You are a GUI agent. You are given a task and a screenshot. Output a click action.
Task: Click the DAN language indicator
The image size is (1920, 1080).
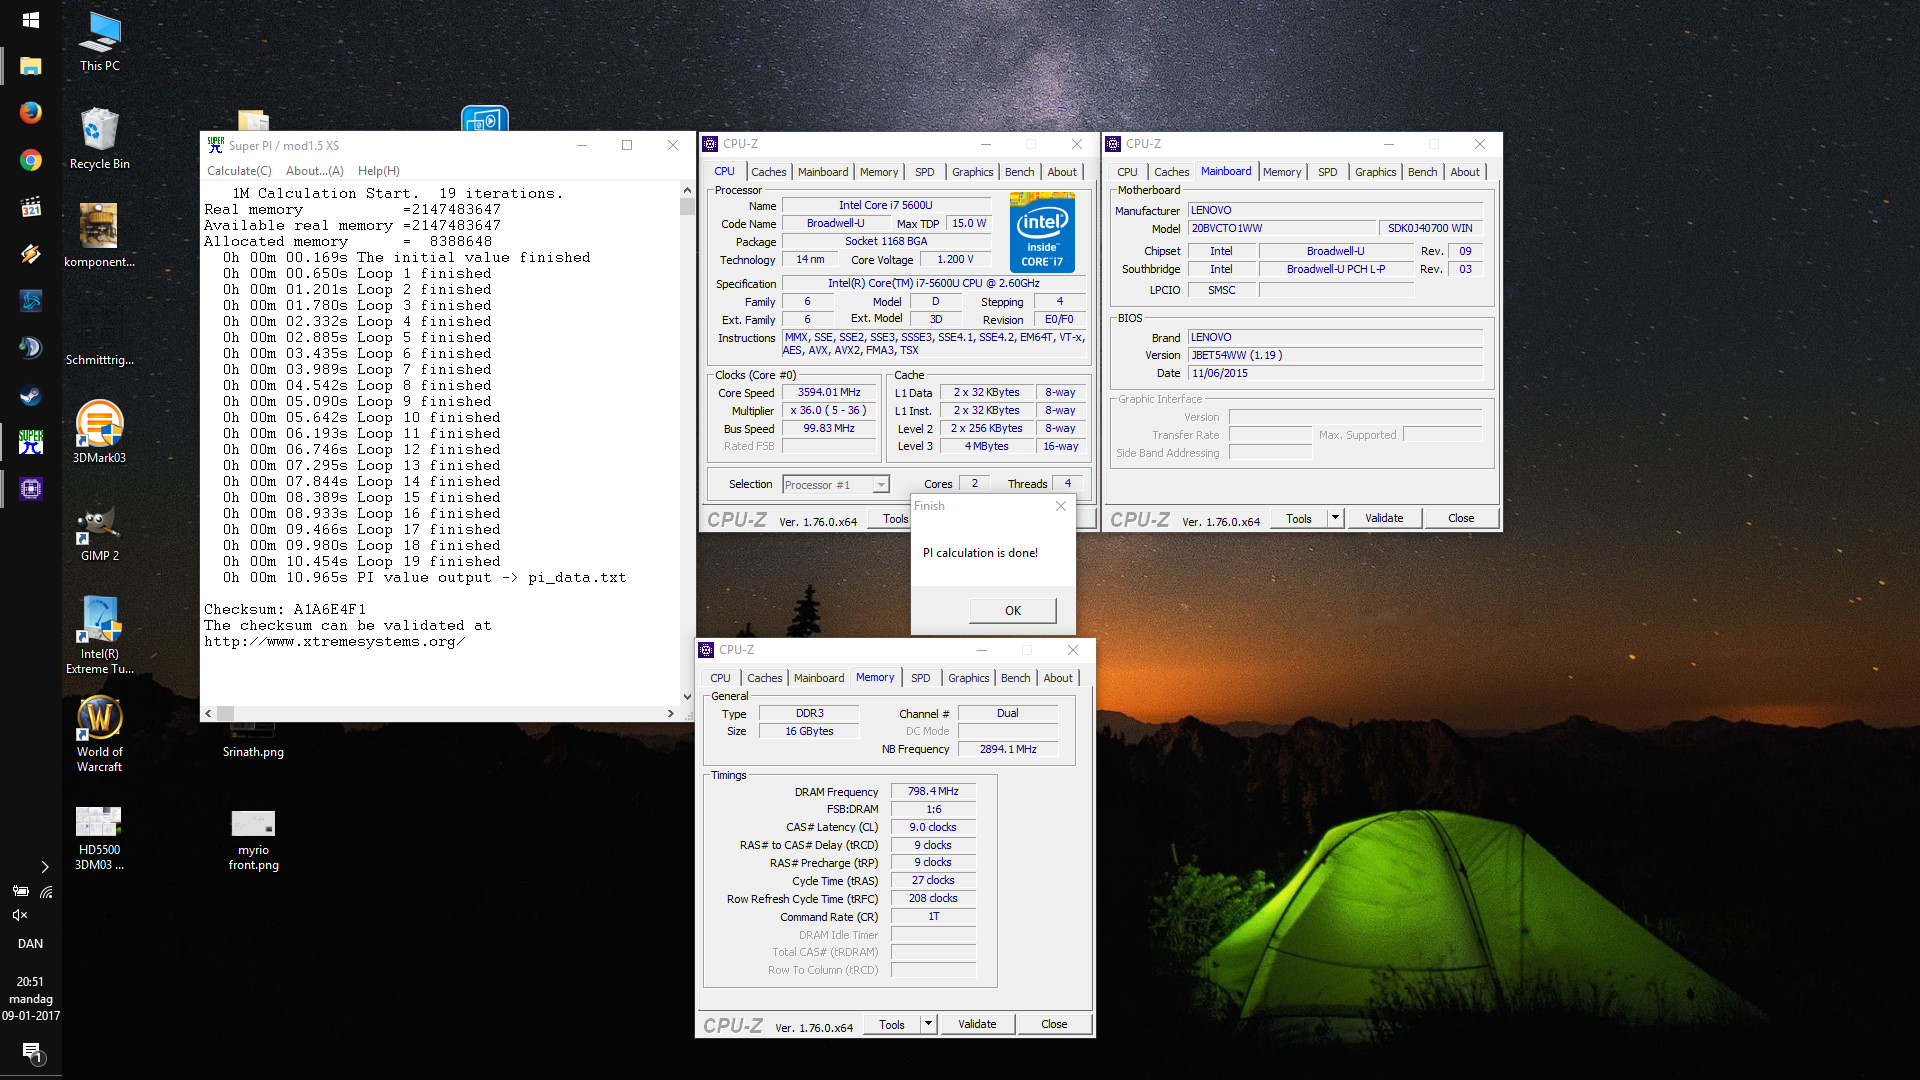click(x=30, y=944)
